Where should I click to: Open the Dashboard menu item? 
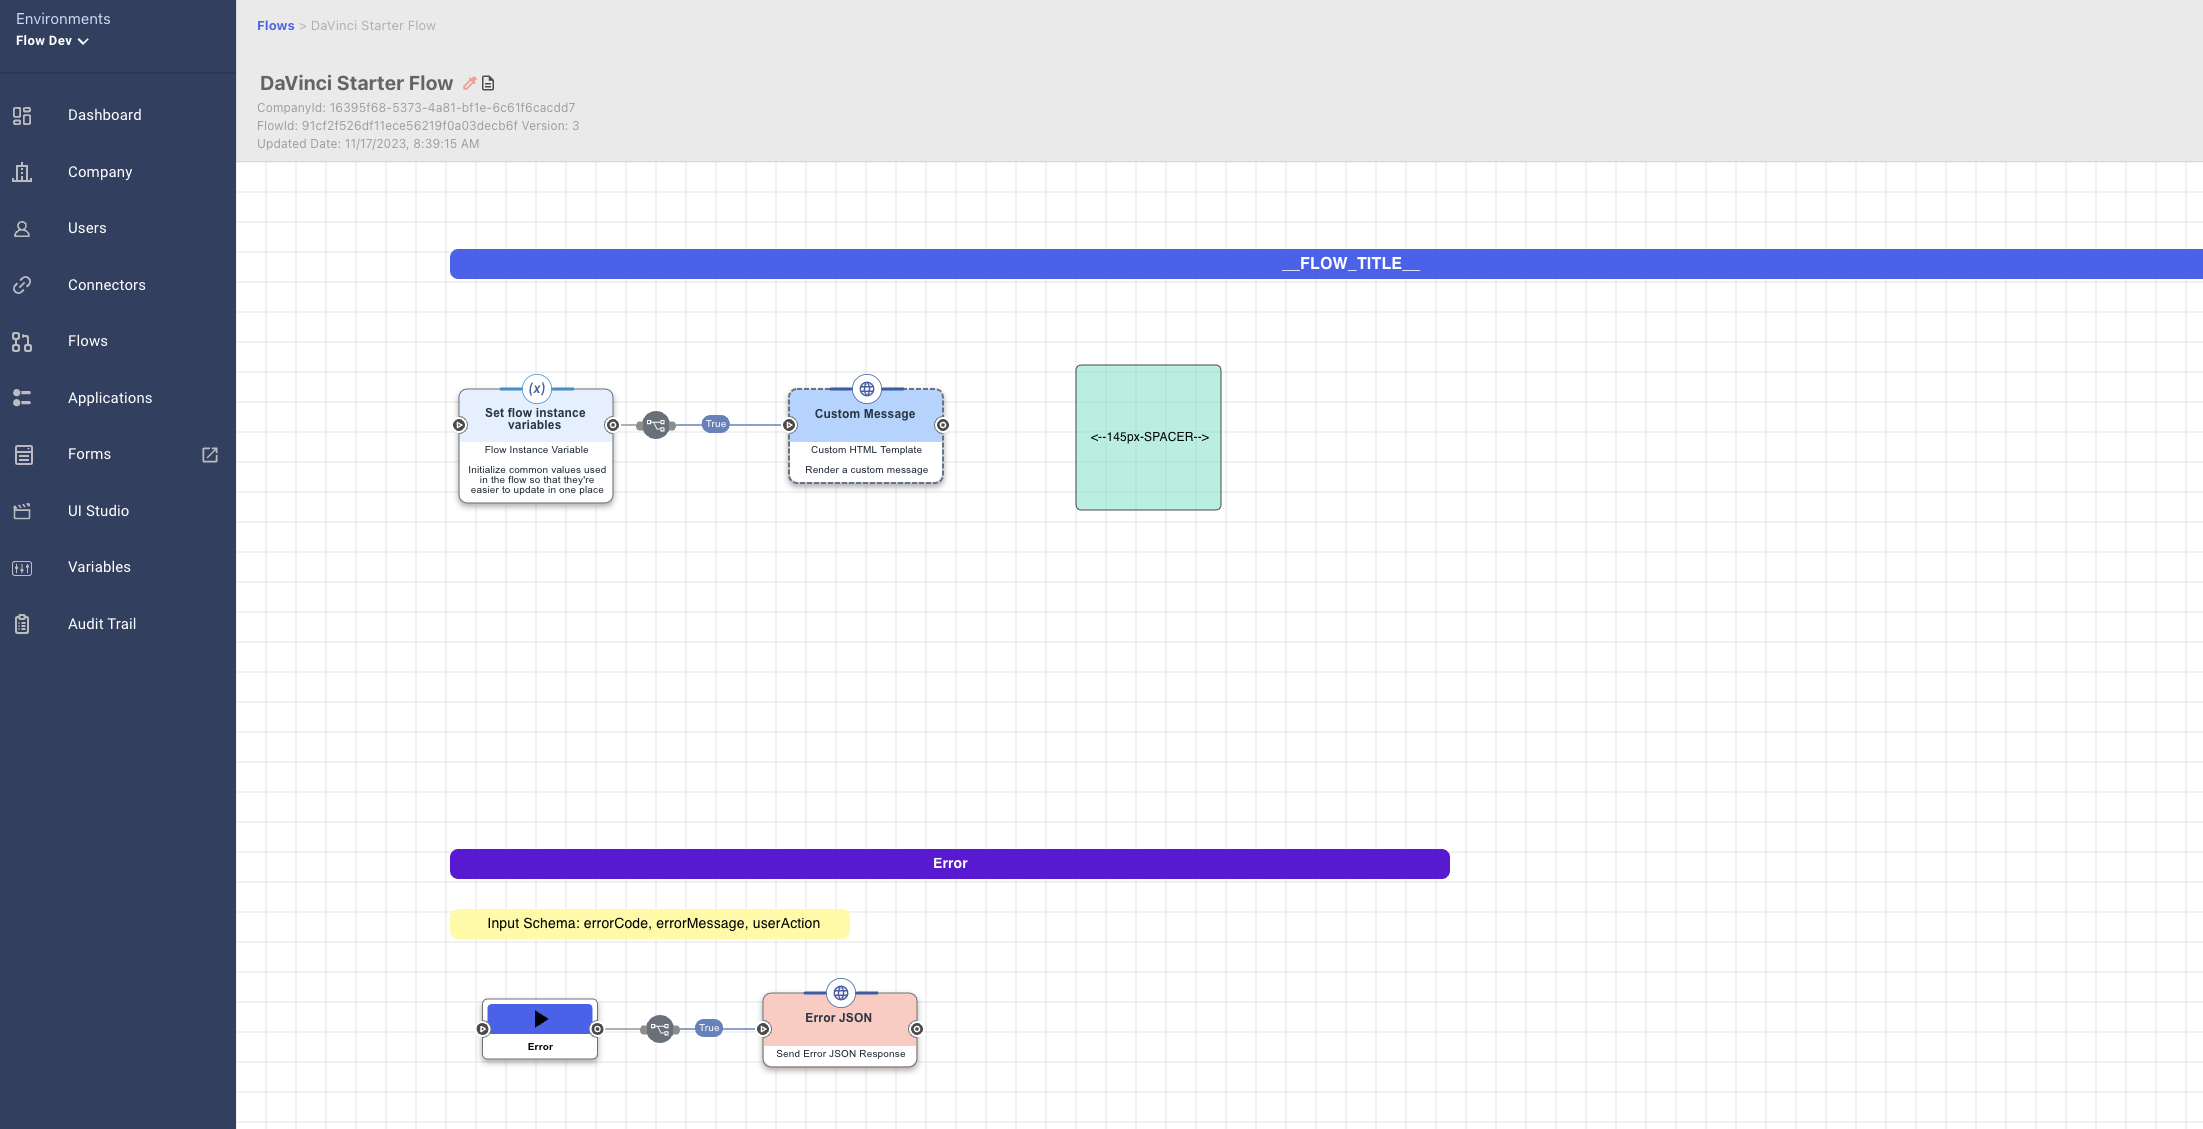pos(104,115)
